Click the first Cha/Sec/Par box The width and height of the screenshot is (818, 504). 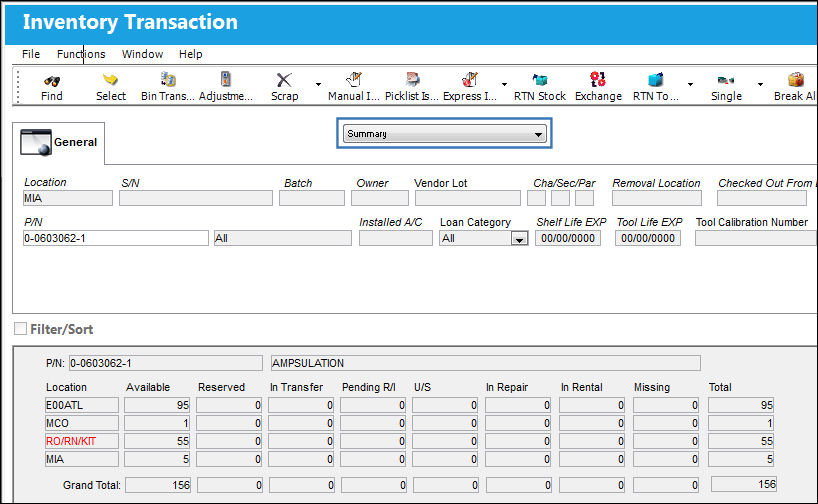pos(536,198)
